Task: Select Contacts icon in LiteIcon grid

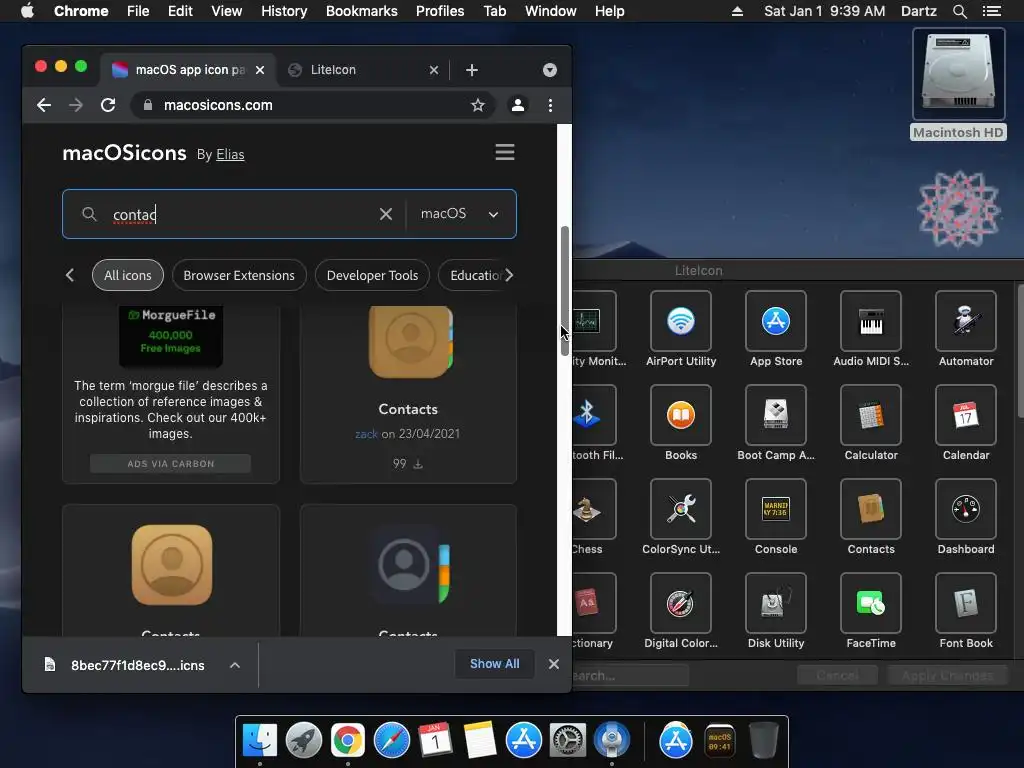Action: coord(871,509)
